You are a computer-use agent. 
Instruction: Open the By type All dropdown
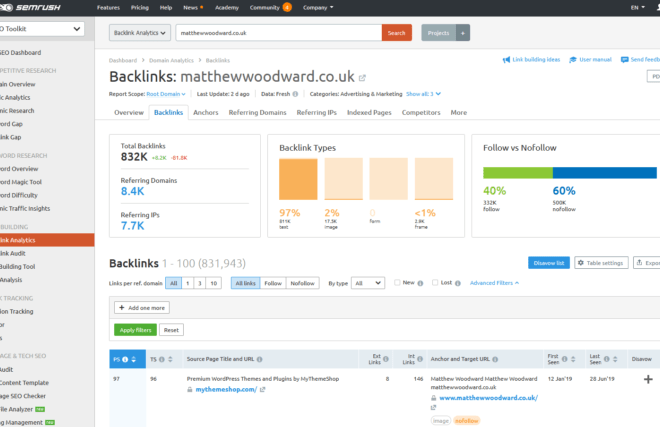[367, 283]
